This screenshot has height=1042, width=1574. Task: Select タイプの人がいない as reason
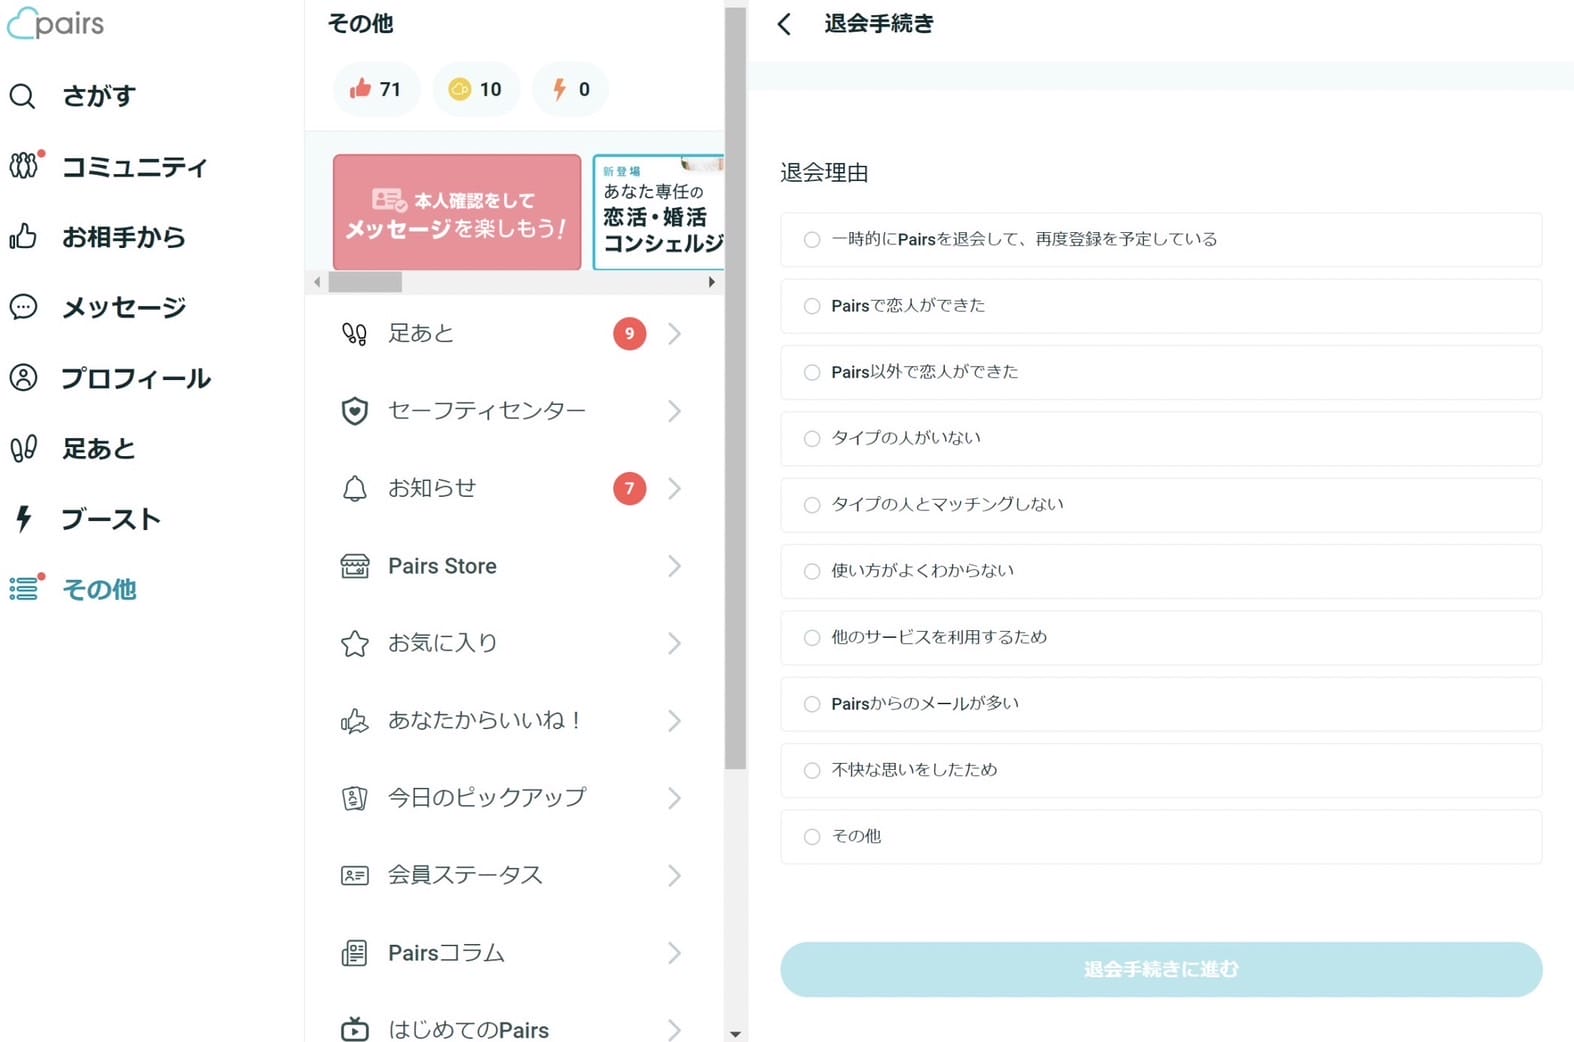(x=812, y=438)
